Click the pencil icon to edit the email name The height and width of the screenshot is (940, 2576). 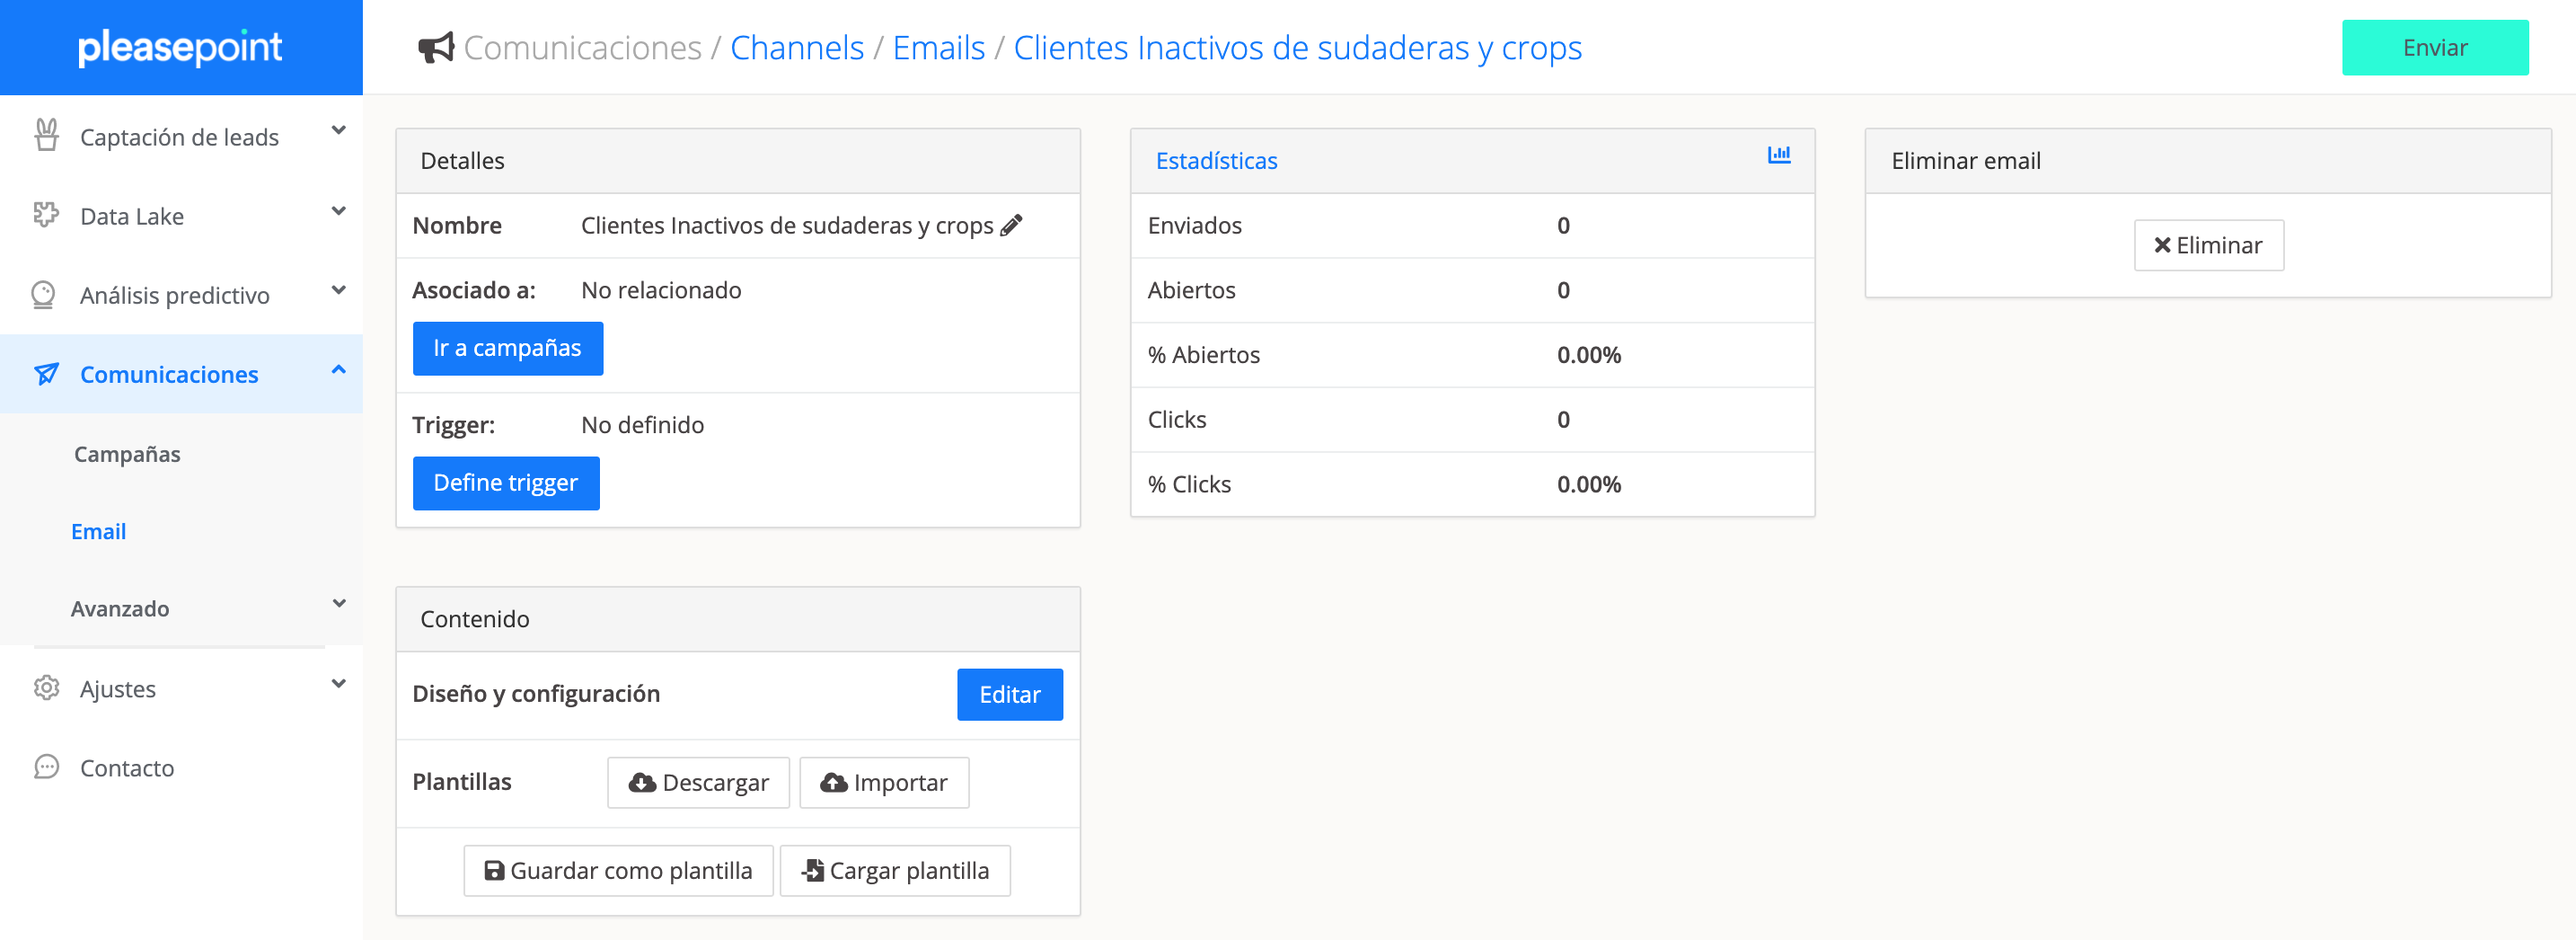[1011, 225]
